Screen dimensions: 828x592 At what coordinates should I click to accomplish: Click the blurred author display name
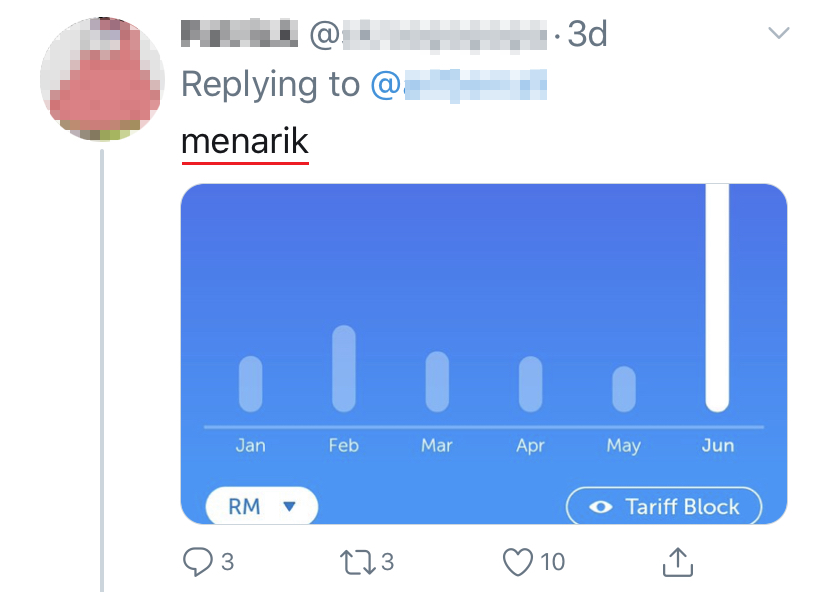pyautogui.click(x=240, y=34)
